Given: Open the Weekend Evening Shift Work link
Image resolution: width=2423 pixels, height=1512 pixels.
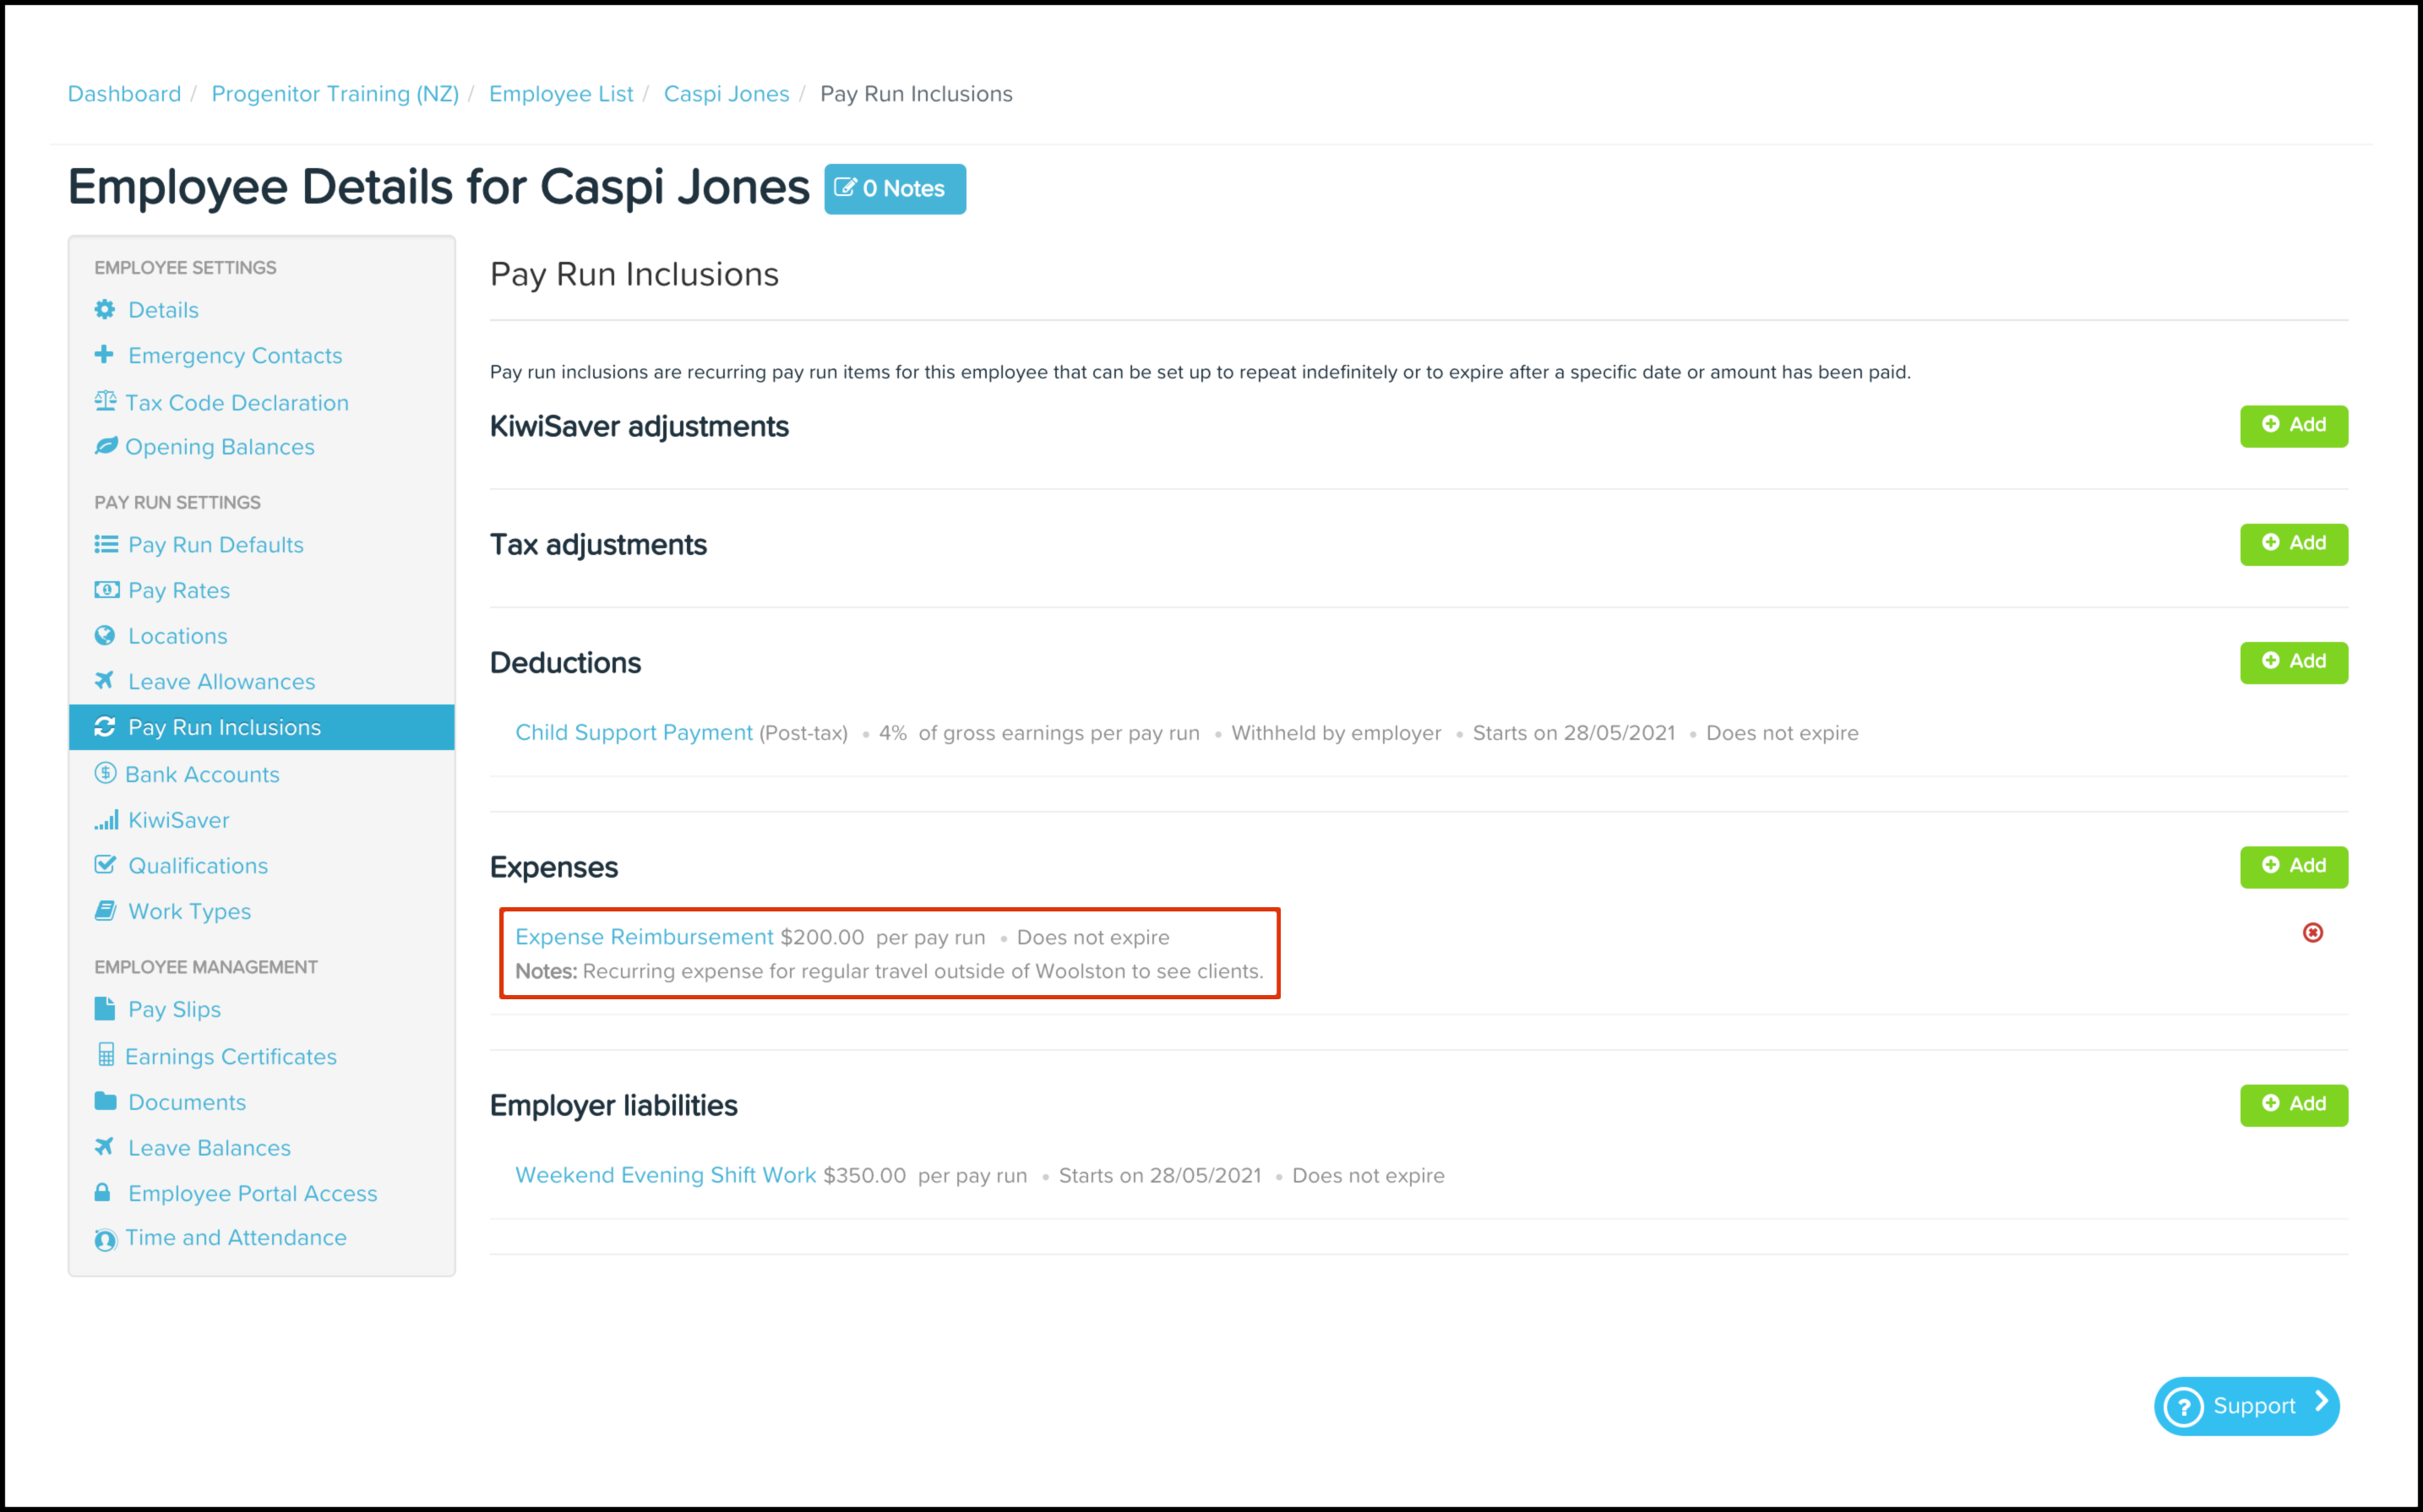Looking at the screenshot, I should [665, 1176].
